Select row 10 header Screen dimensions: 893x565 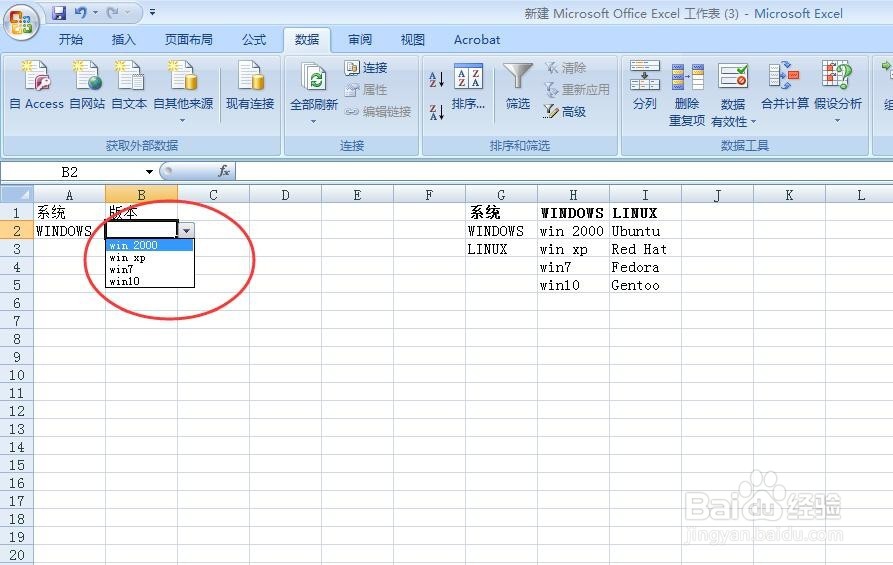coord(17,375)
